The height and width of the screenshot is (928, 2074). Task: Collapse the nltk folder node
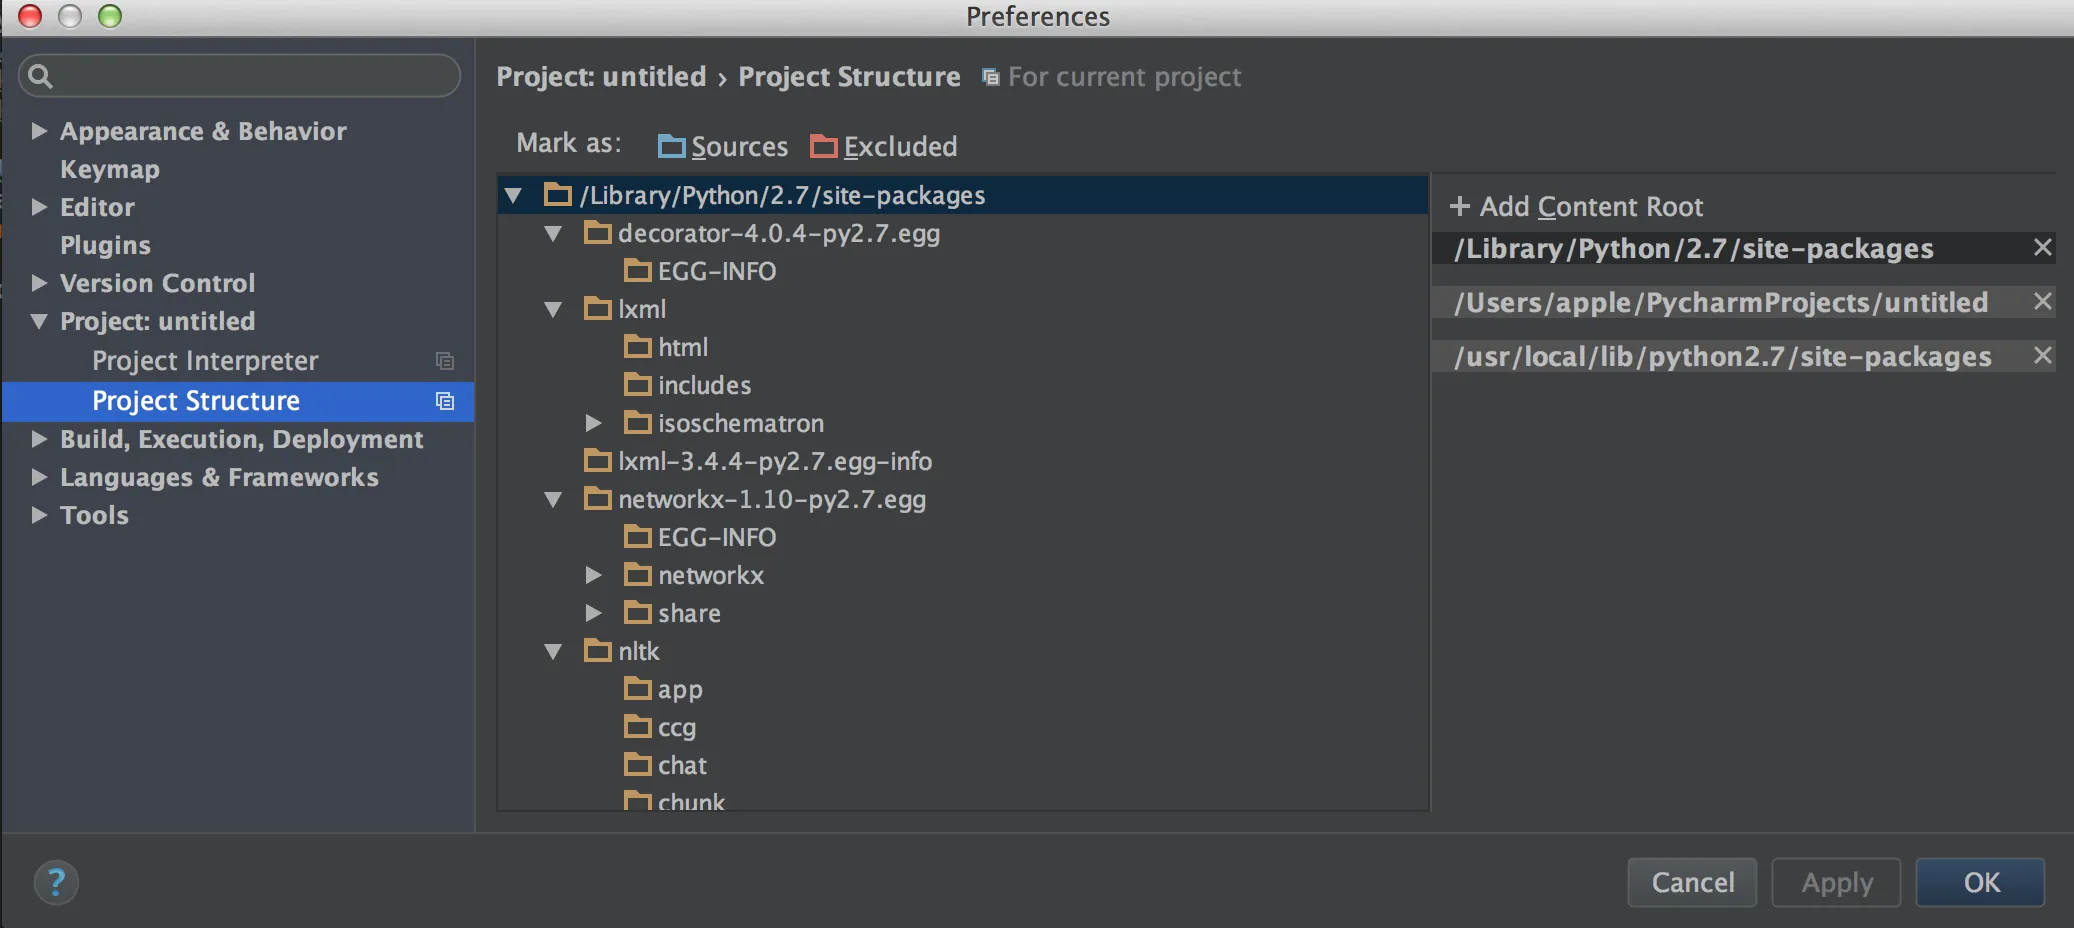click(553, 652)
